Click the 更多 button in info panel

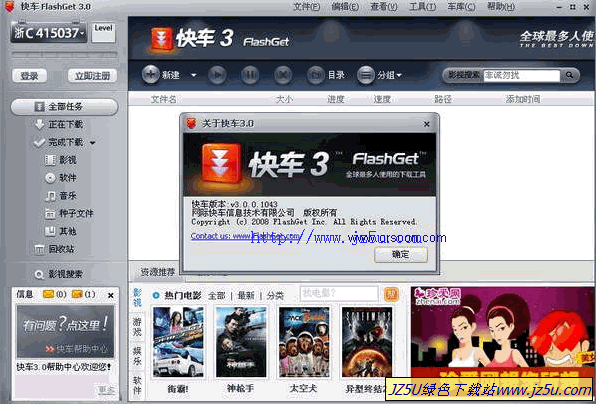[x=106, y=390]
